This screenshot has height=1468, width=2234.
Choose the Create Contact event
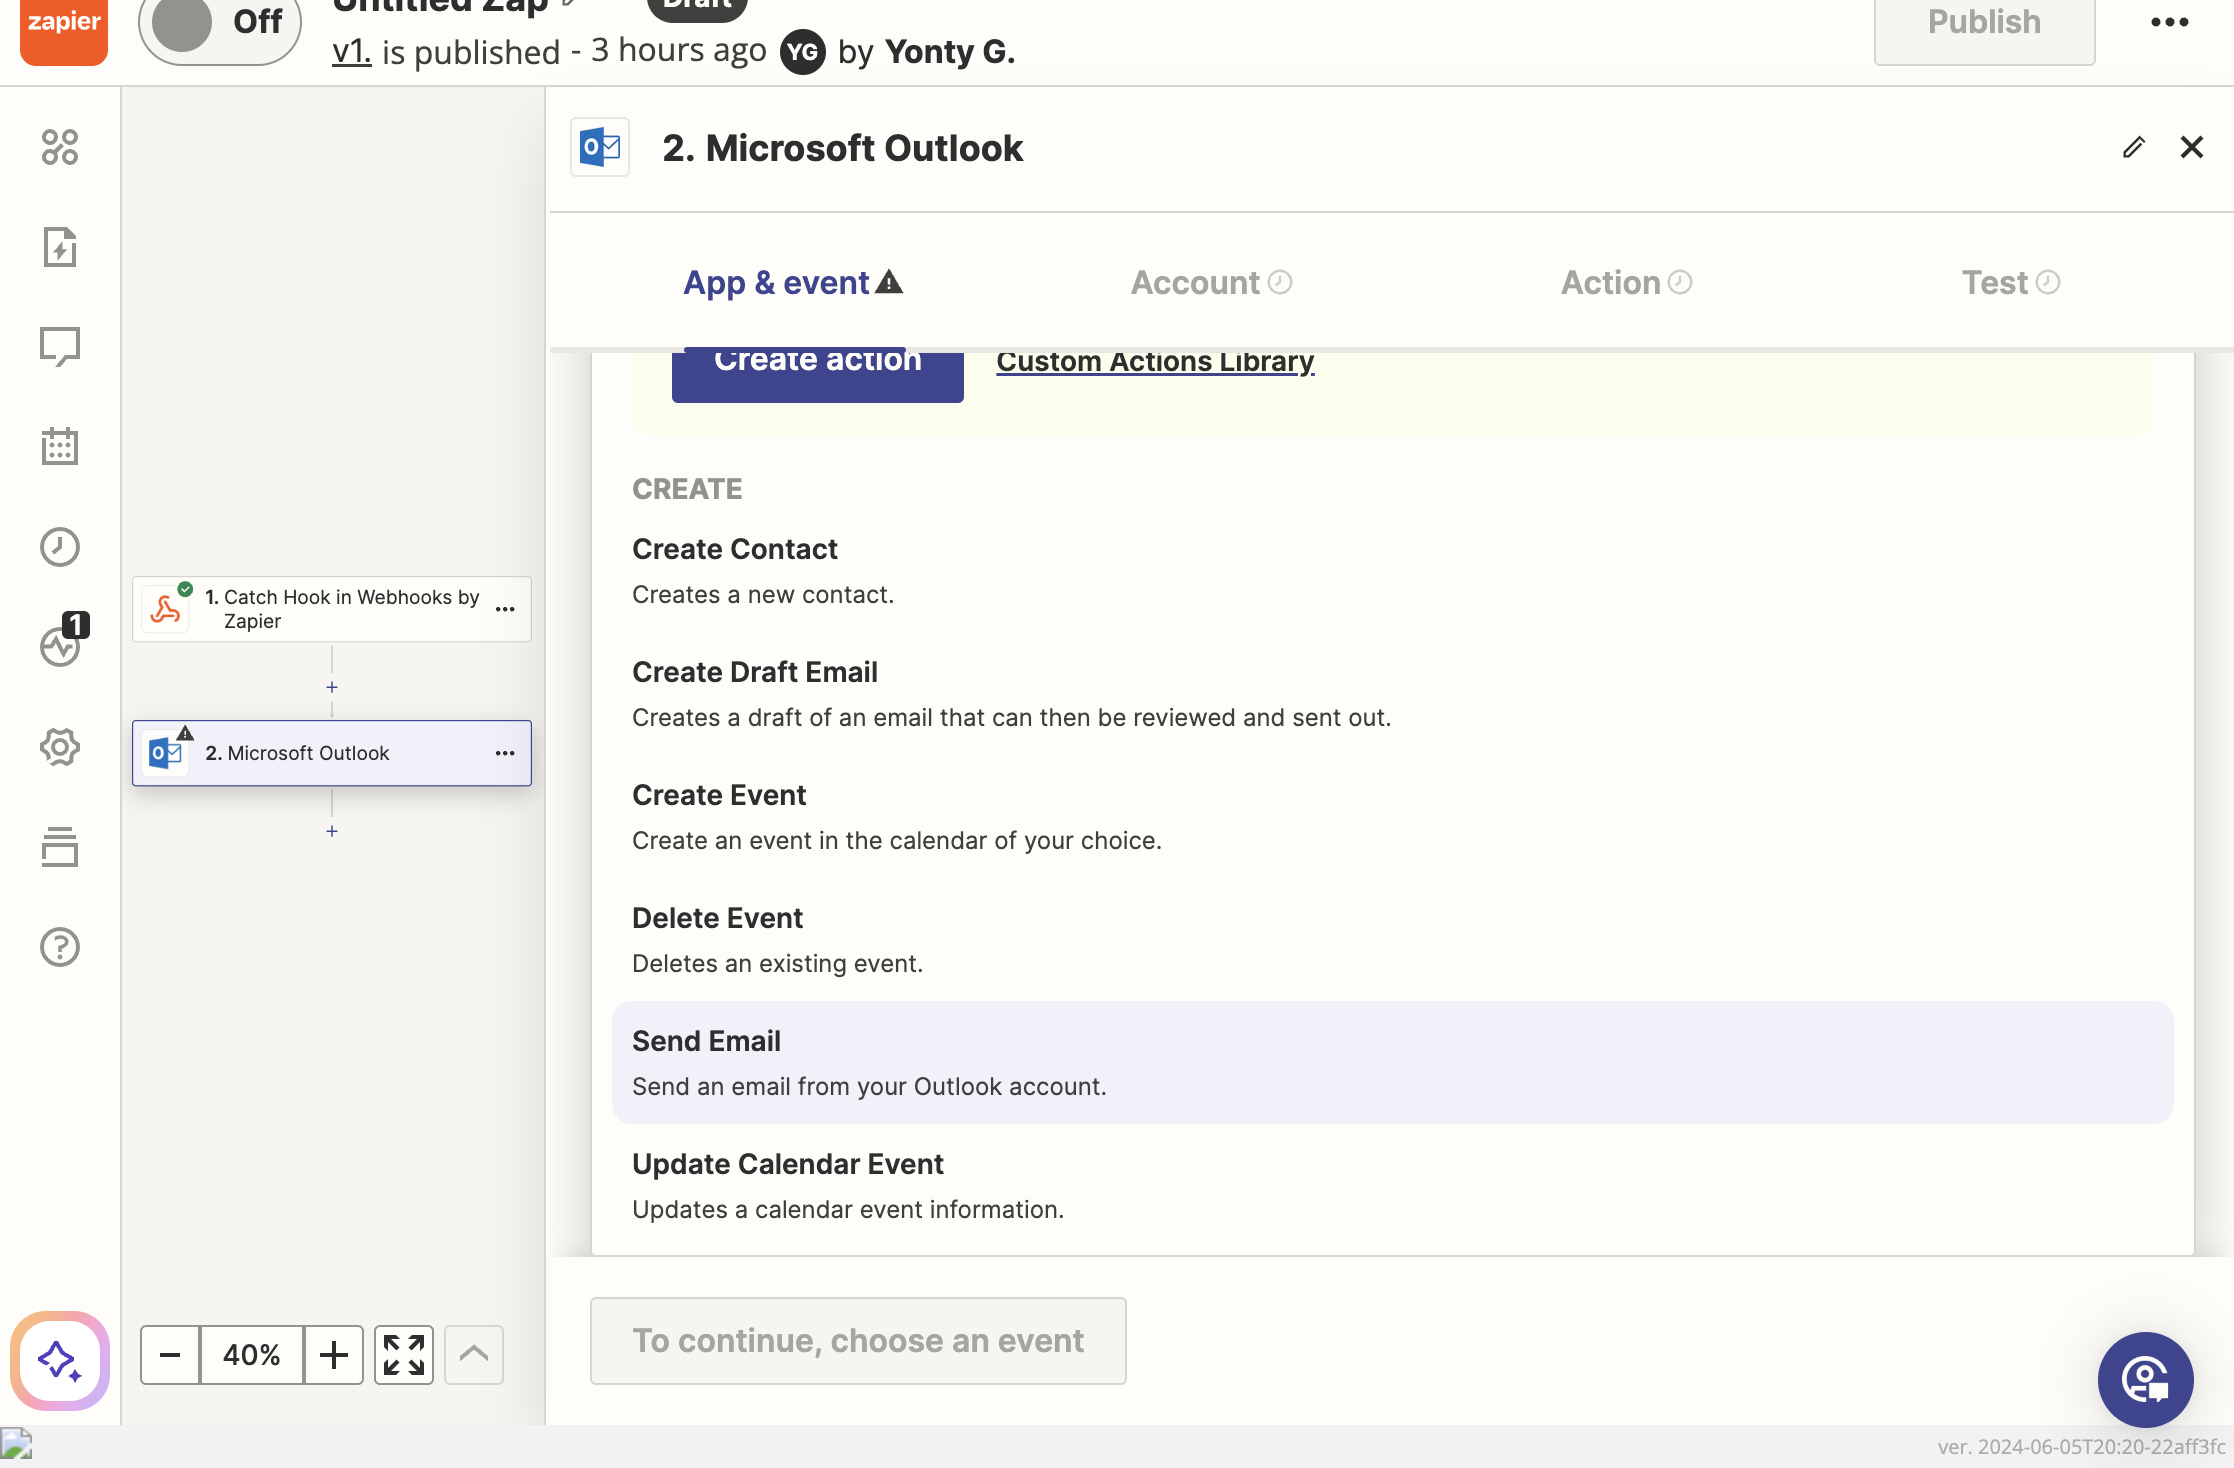tap(1392, 571)
